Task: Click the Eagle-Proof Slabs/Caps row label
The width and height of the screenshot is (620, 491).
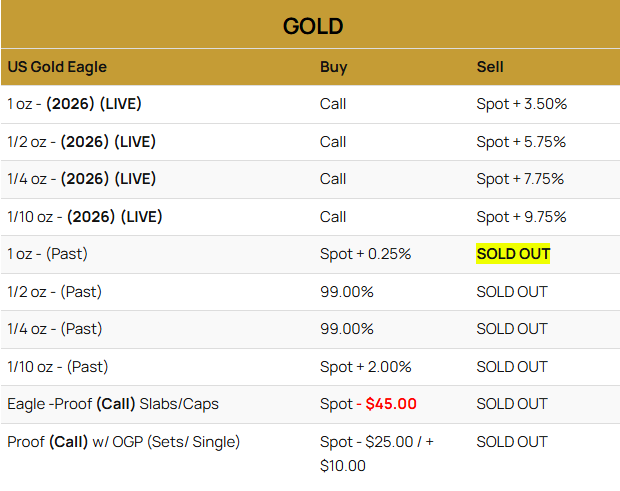Action: pos(113,404)
